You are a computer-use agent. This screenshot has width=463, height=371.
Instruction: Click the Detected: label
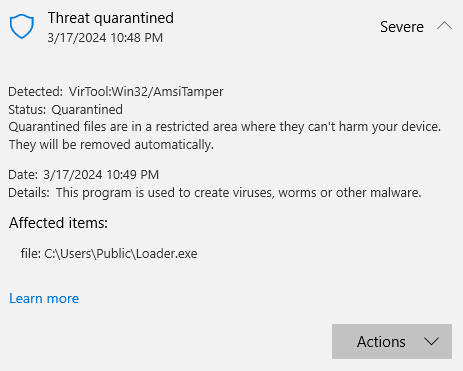tap(36, 91)
